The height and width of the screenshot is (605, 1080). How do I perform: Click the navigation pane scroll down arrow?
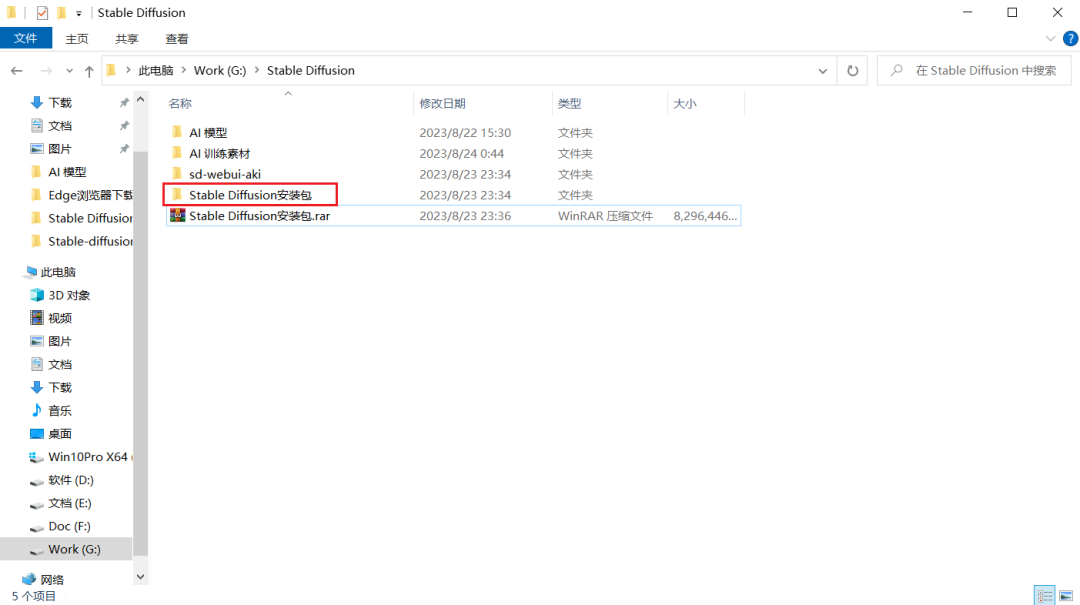(x=141, y=577)
